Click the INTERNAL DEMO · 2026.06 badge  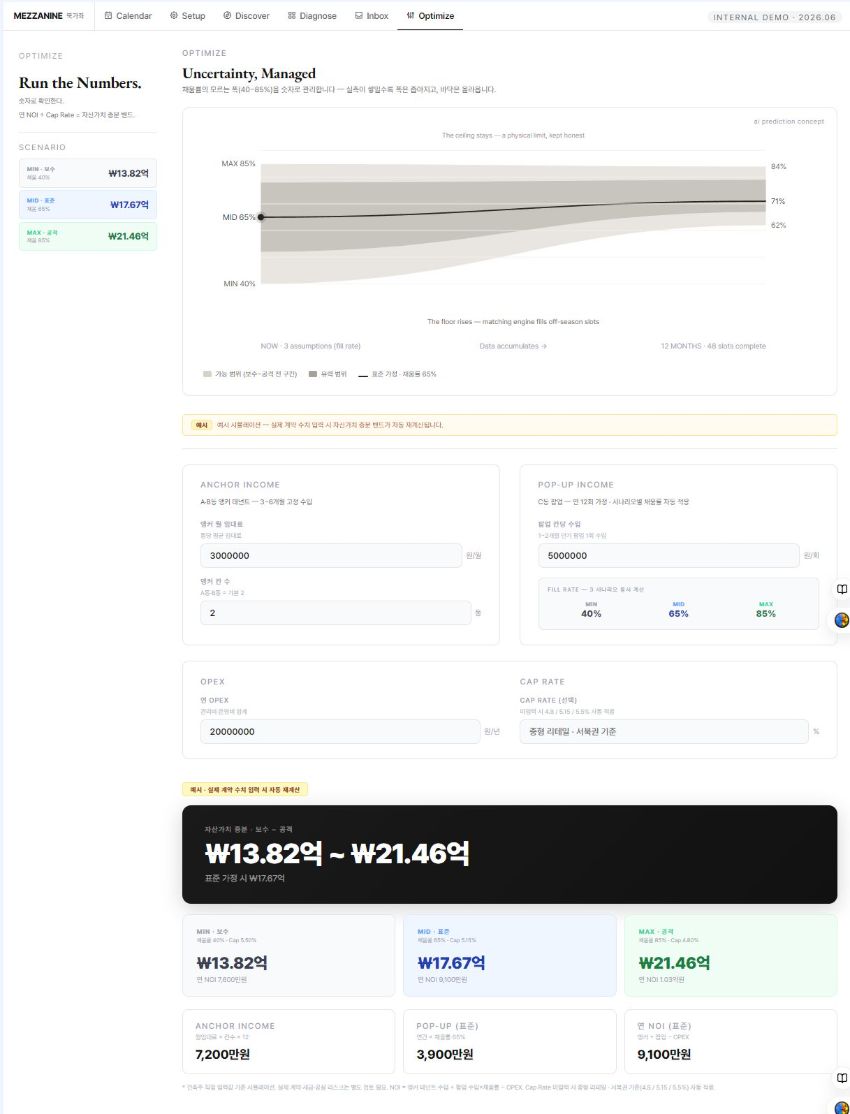click(774, 17)
